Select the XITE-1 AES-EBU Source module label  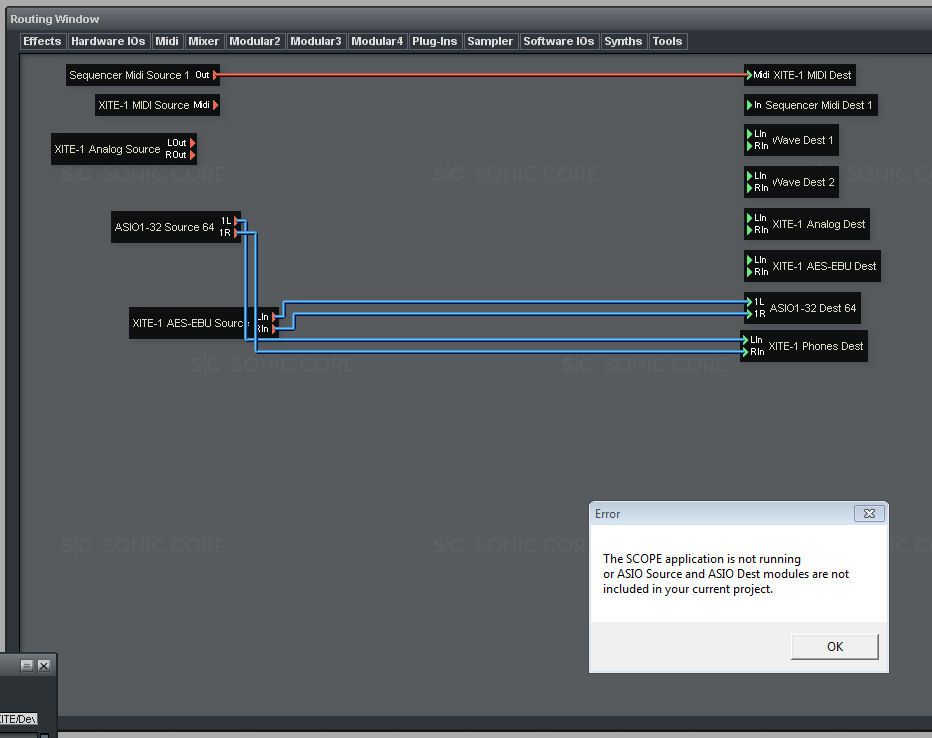(x=190, y=323)
